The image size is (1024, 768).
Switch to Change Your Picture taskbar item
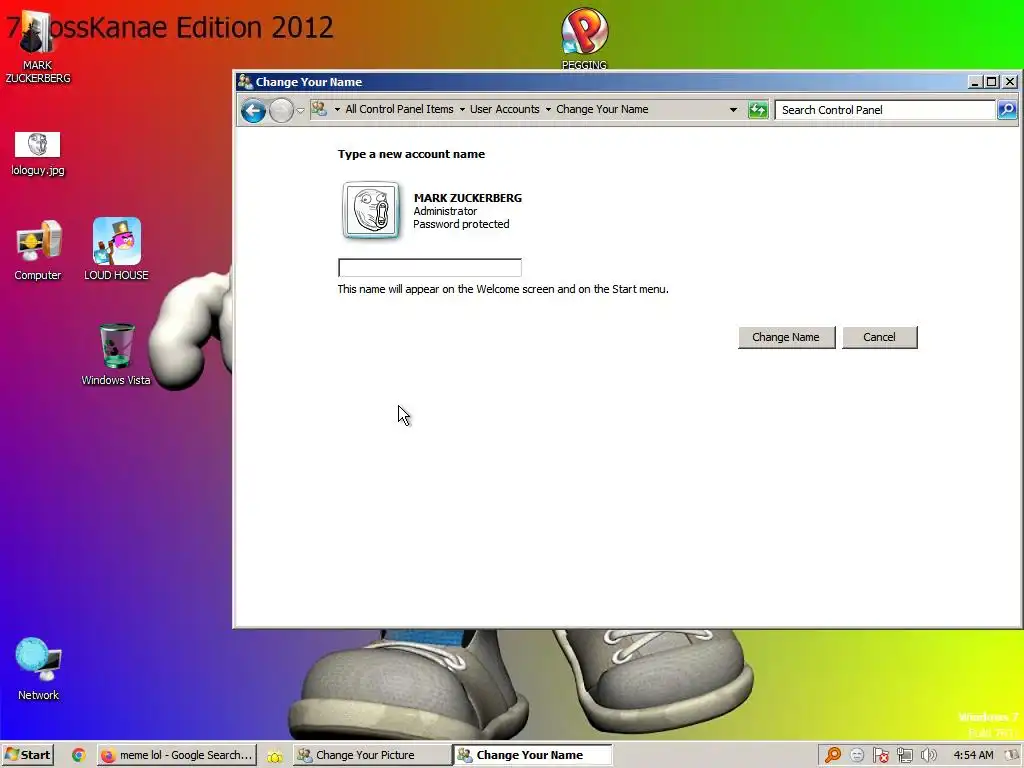click(x=372, y=755)
